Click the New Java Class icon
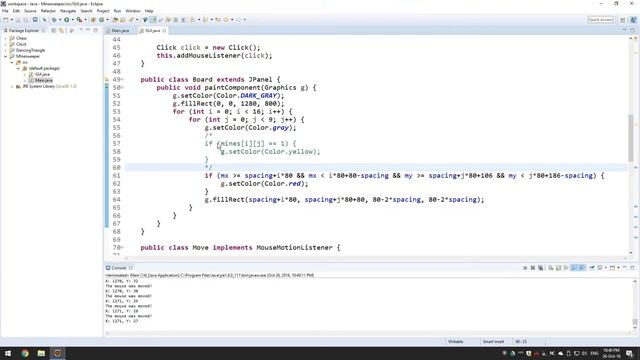Image resolution: width=640 pixels, height=360 pixels. tap(101, 20)
